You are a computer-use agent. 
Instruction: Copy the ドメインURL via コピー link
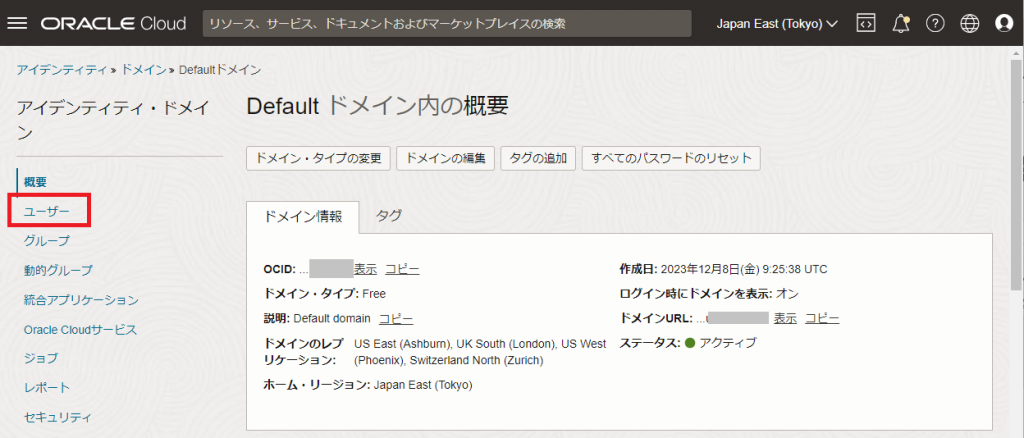[x=822, y=319]
